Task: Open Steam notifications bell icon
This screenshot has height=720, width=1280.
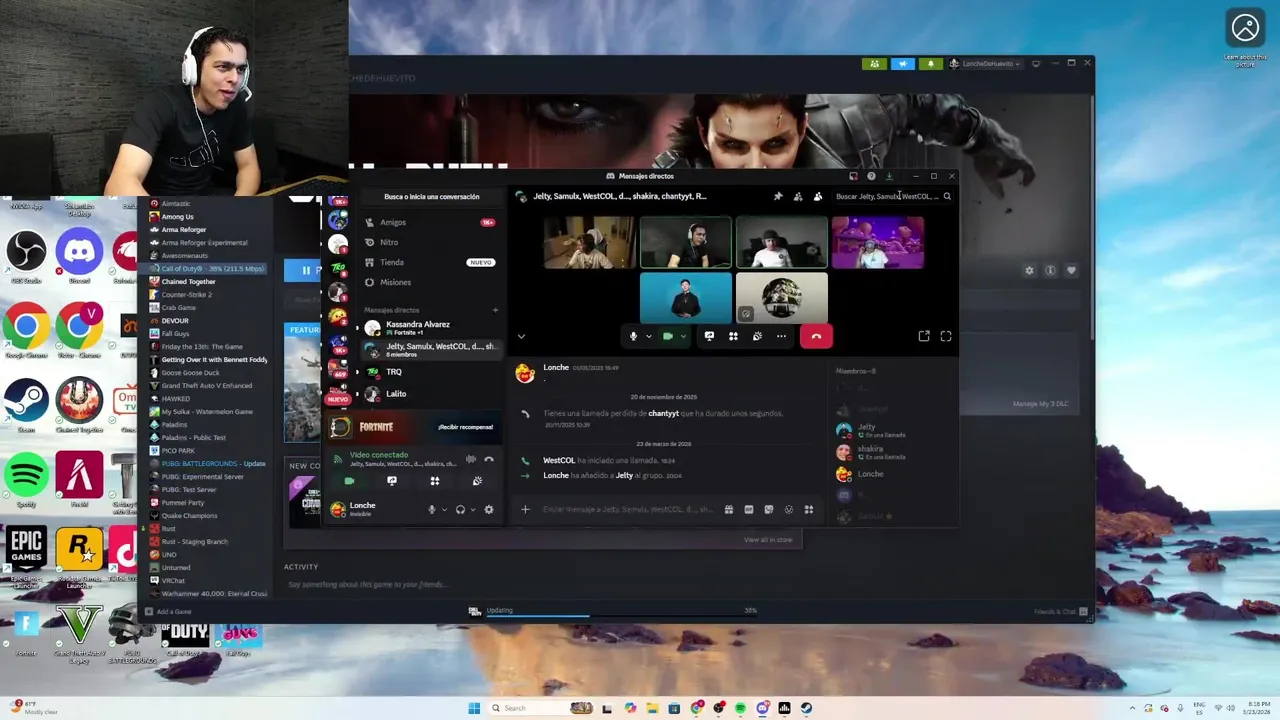Action: (x=930, y=63)
